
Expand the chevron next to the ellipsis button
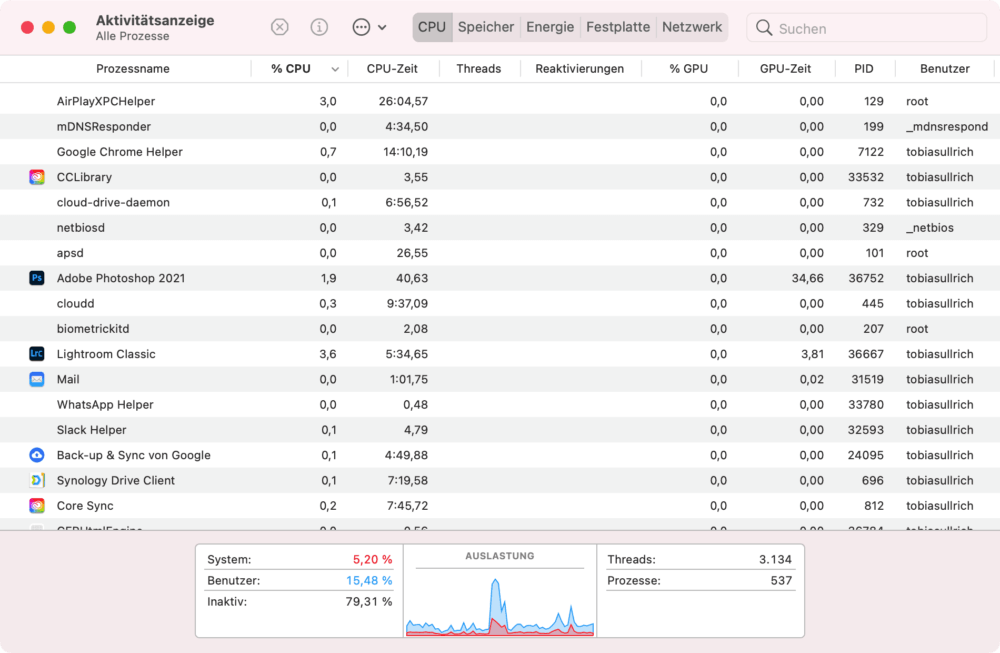[x=382, y=27]
